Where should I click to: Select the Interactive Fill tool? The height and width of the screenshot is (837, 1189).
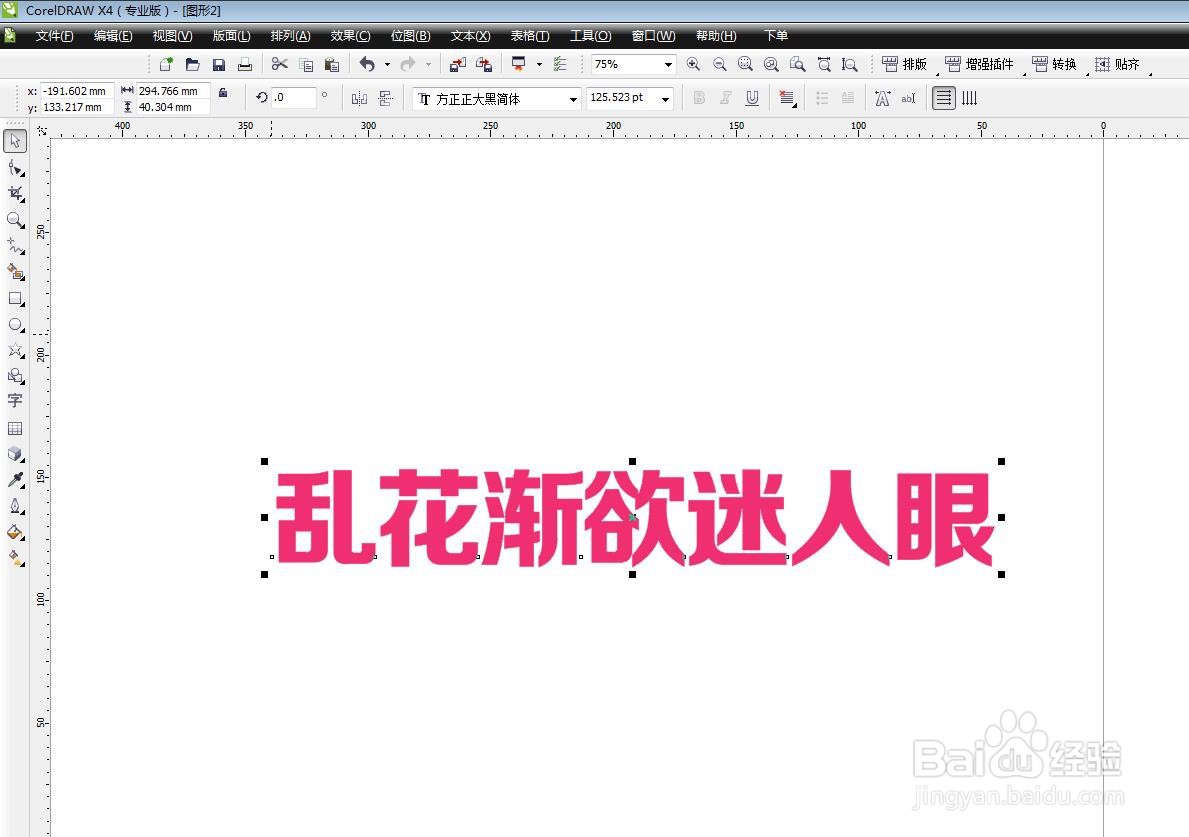coord(15,558)
